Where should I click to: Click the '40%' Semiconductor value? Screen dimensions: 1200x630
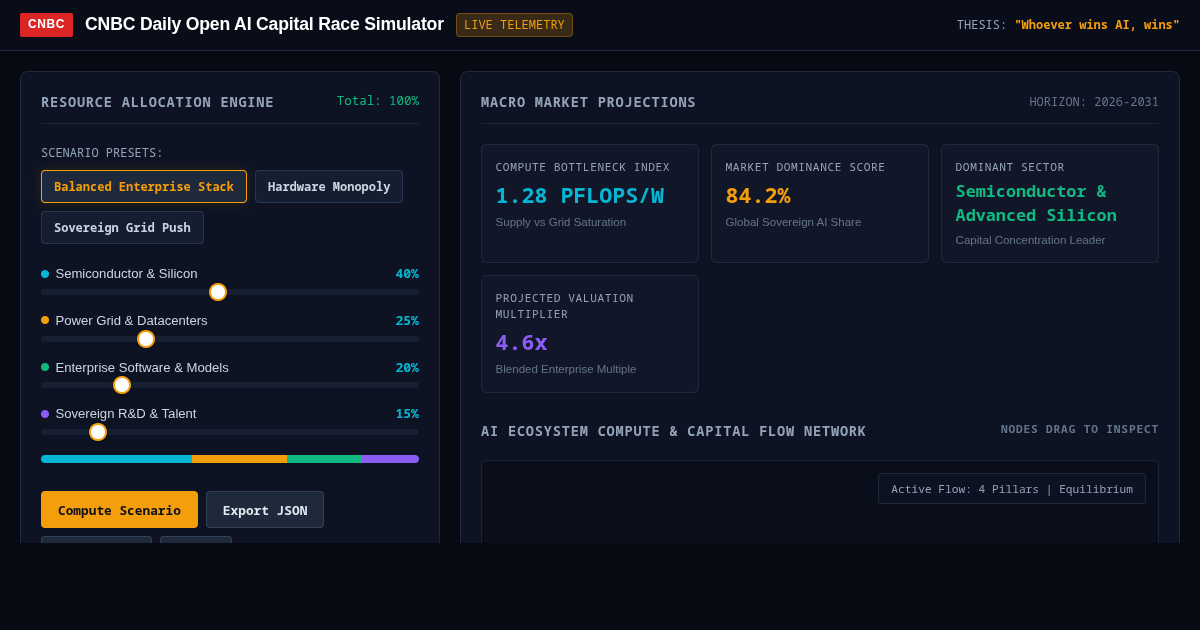tap(407, 274)
